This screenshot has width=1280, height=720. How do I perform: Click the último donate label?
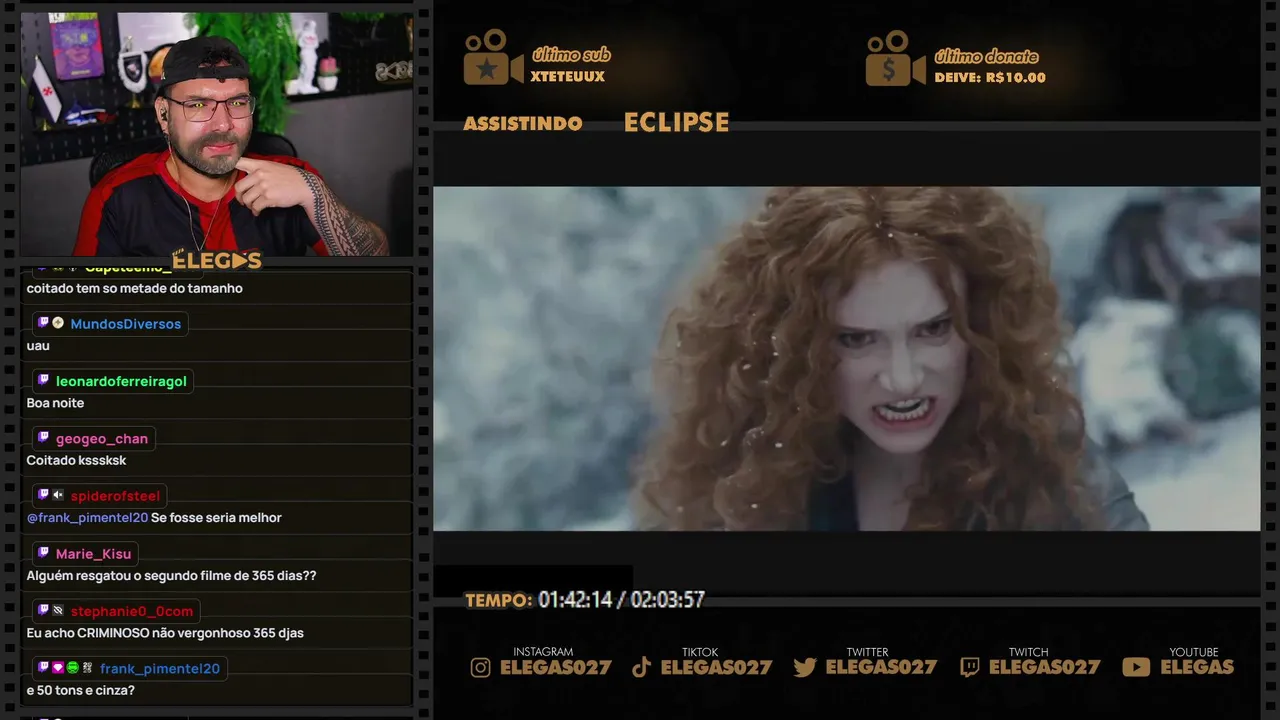986,56
